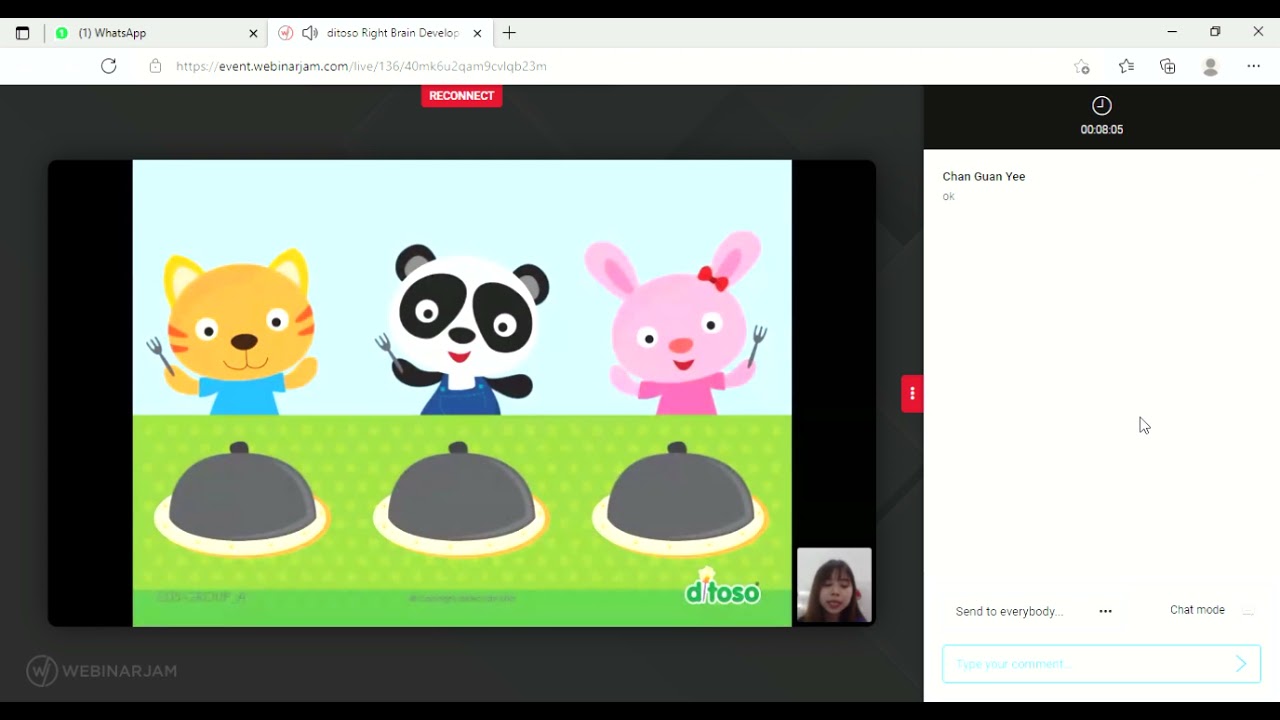Click the red RECONNECT button
The height and width of the screenshot is (720, 1280).
[461, 96]
